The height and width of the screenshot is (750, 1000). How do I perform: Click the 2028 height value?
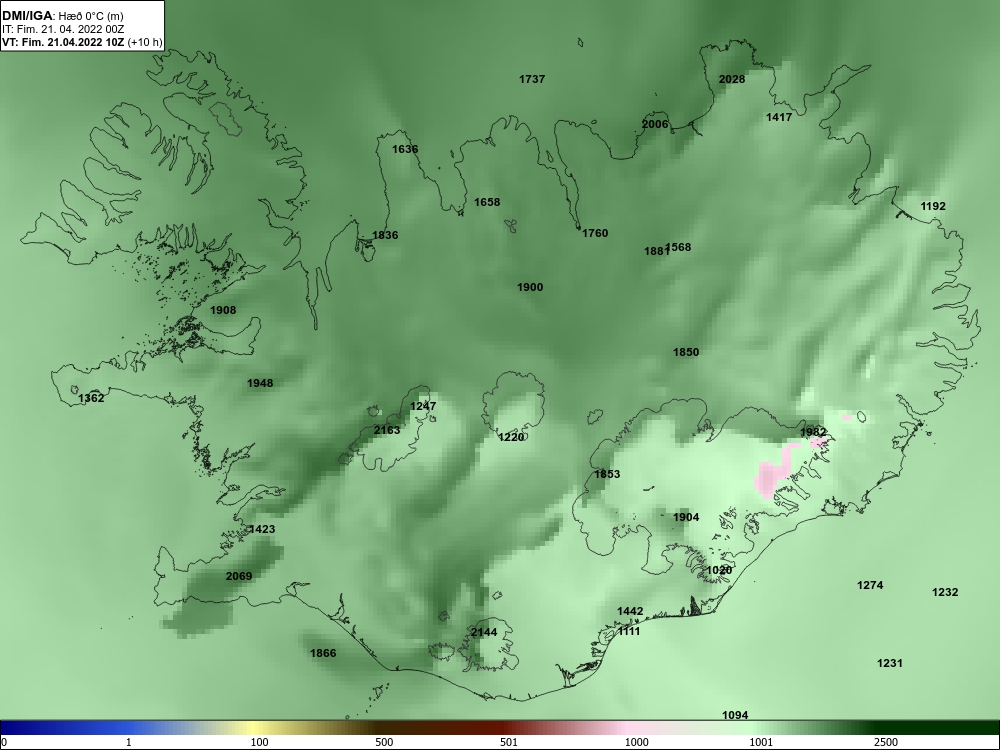pyautogui.click(x=732, y=79)
